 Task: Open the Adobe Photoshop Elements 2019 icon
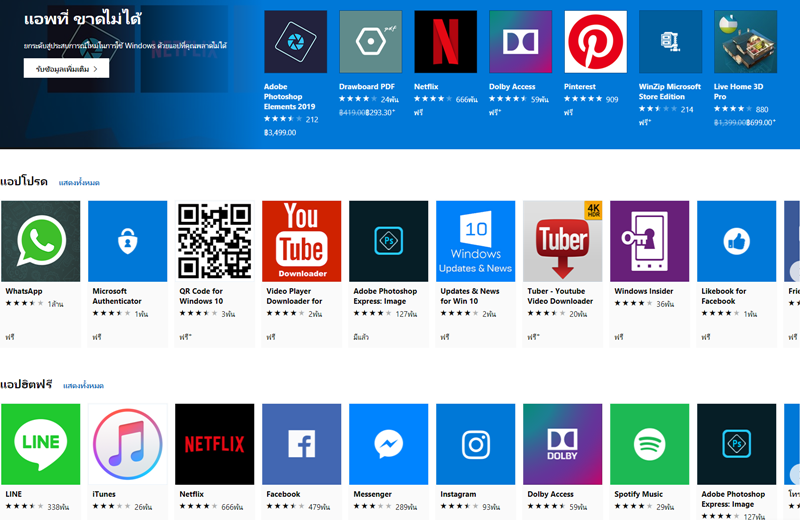click(x=295, y=42)
